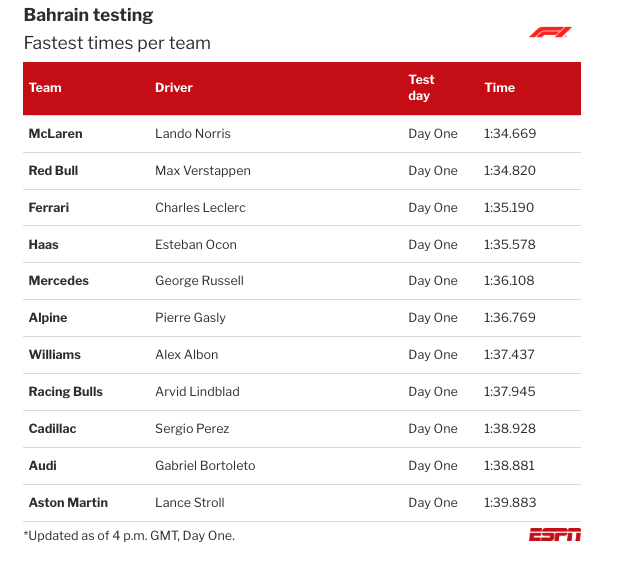This screenshot has height=570, width=634.
Task: Click Gabriel Bortoleto's name
Action: [206, 466]
